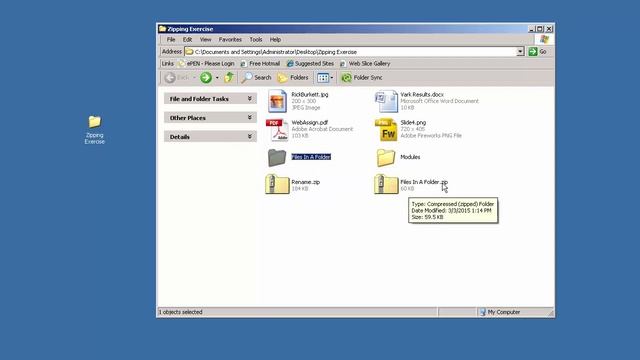The width and height of the screenshot is (640, 360).
Task: Select the RickBurkett.jpg image icon
Action: click(277, 101)
